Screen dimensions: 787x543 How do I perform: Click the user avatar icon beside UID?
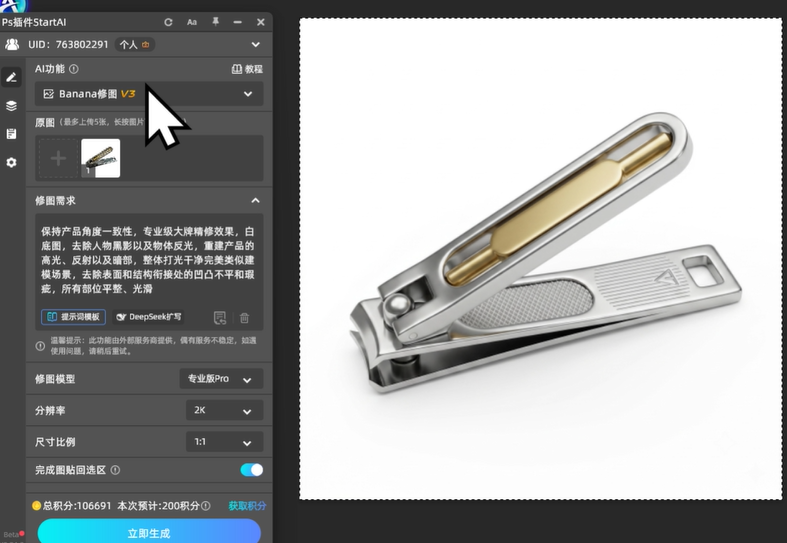[x=12, y=44]
